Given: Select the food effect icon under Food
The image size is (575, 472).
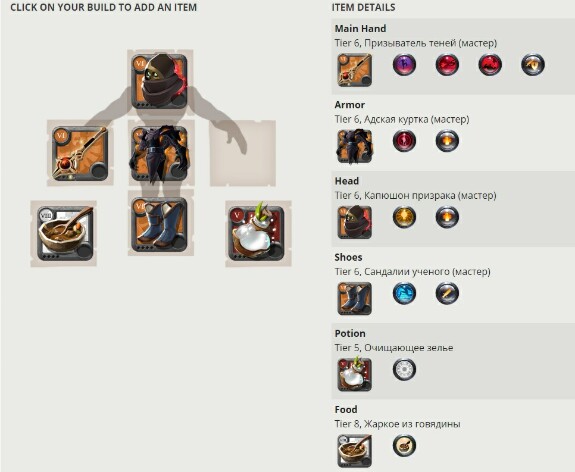Looking at the screenshot, I should pos(404,446).
